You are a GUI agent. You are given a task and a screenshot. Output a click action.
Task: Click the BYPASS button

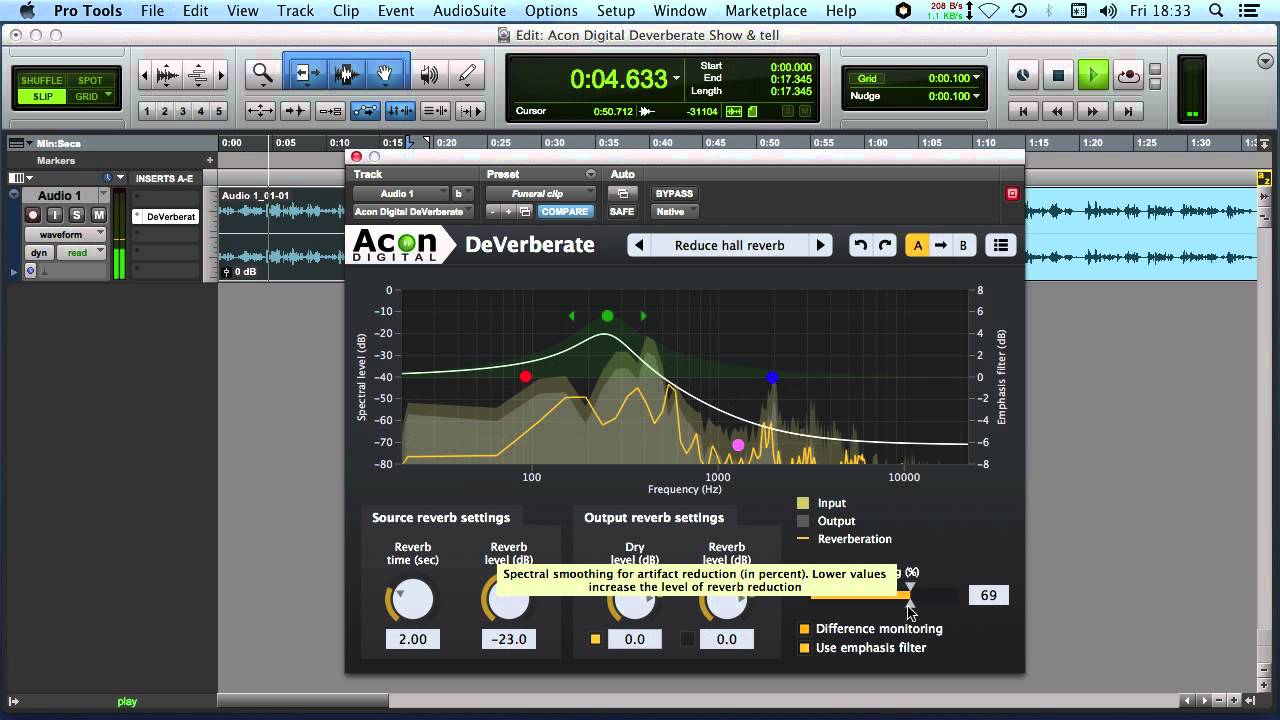pos(674,193)
